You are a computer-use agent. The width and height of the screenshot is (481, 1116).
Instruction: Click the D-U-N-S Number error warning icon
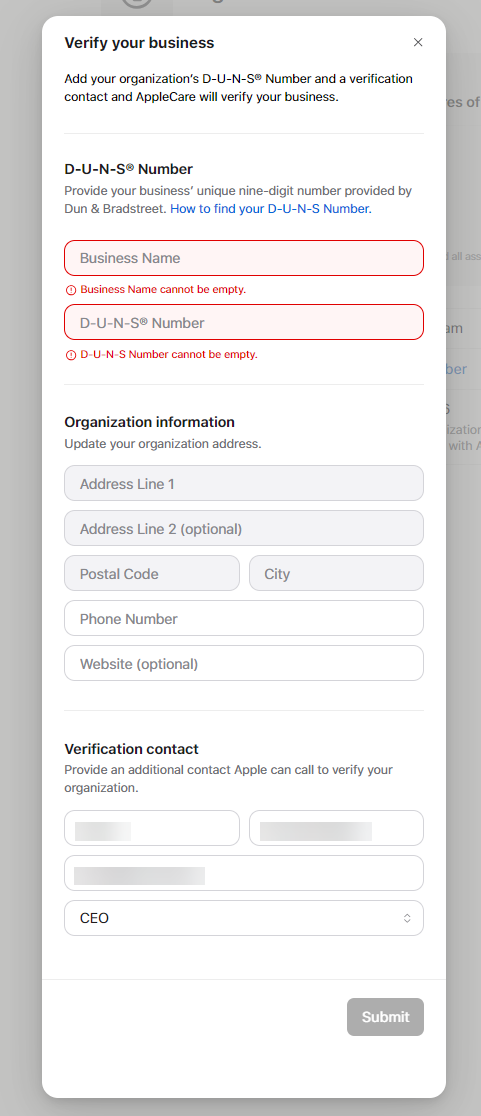point(70,354)
